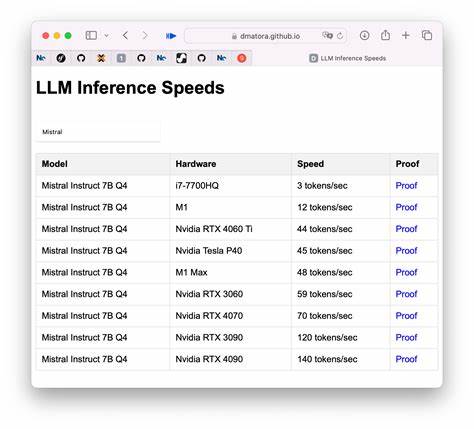Minimize the window with the yellow button

point(57,36)
